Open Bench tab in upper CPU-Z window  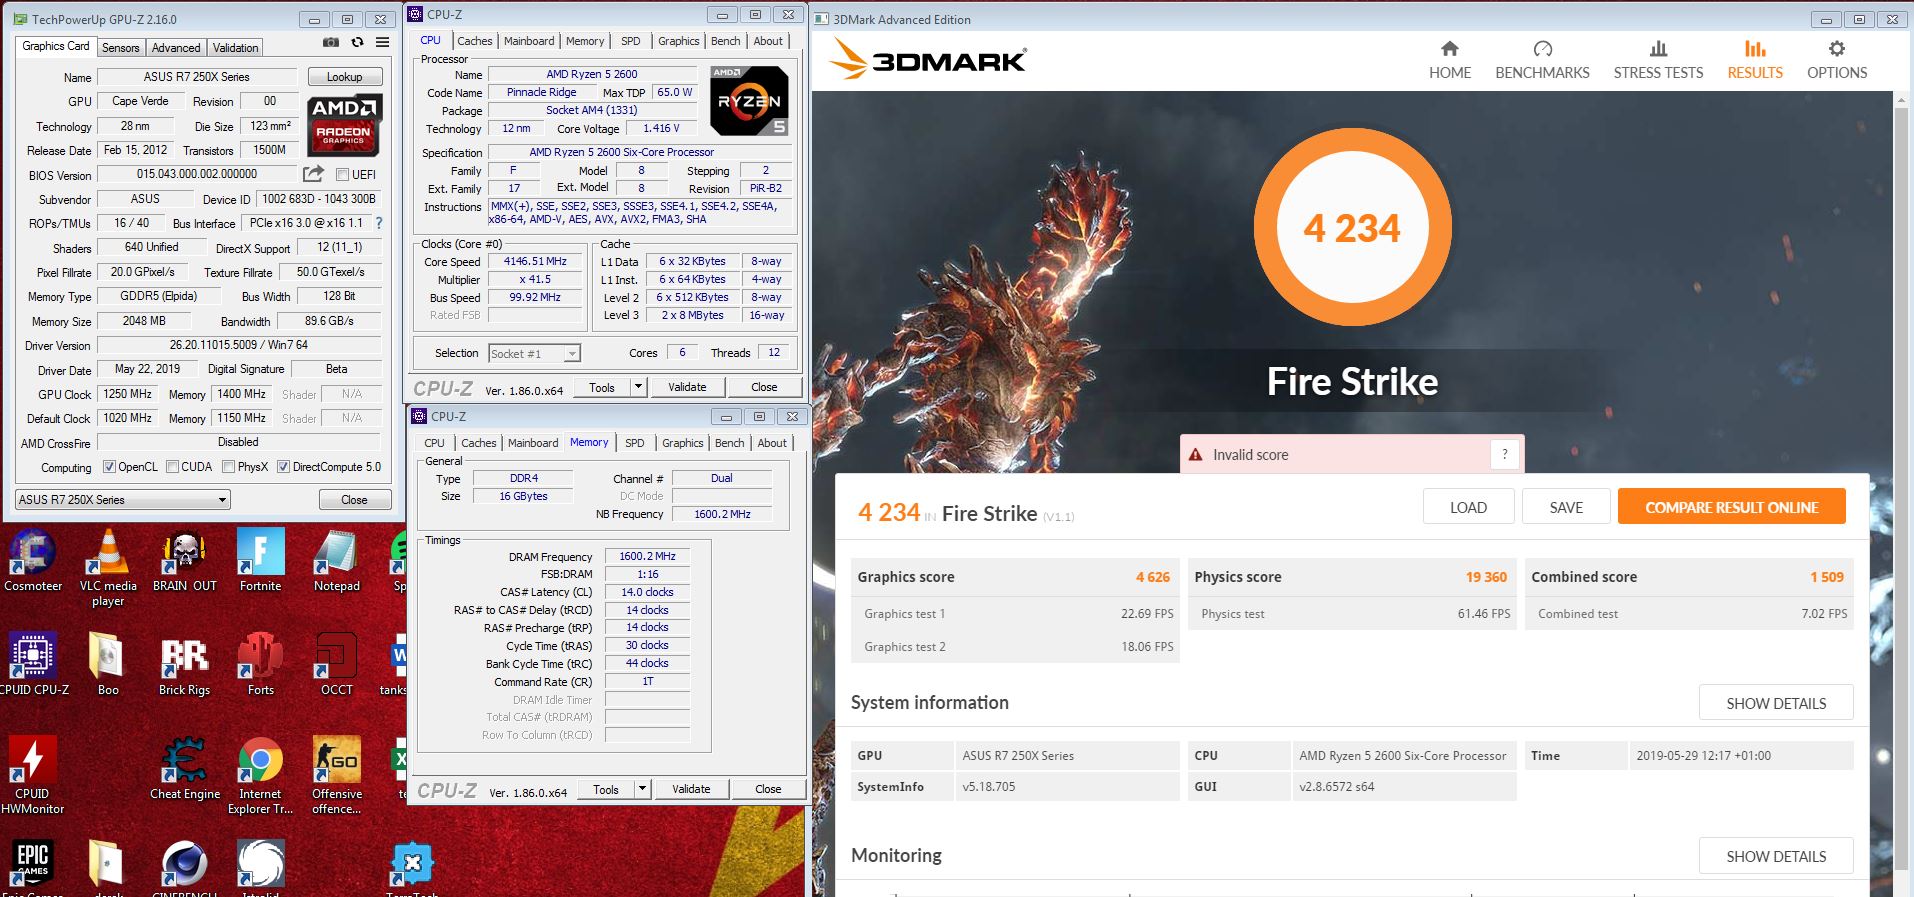point(726,41)
